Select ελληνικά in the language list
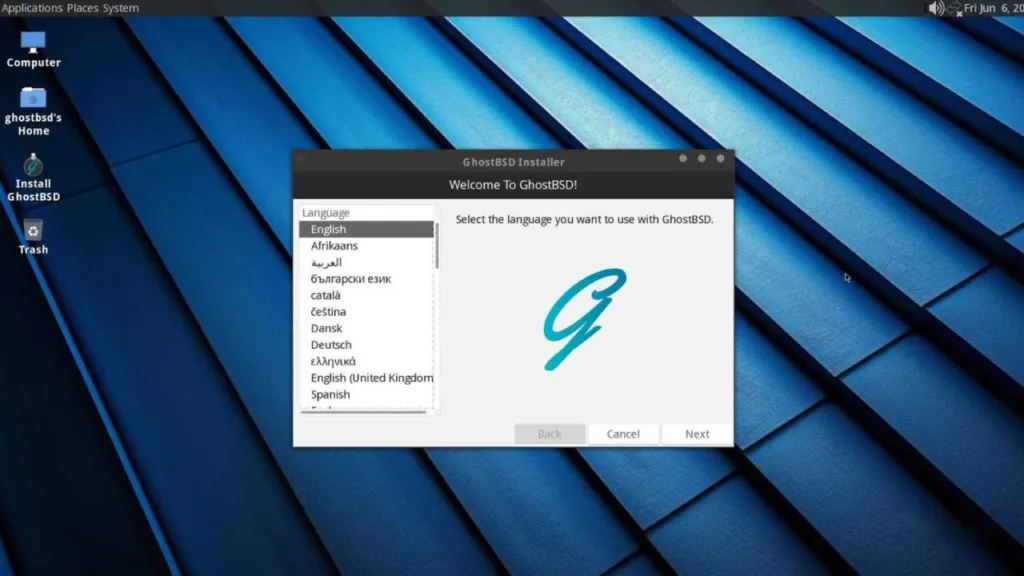Screen dimensions: 1024x576 tap(366, 361)
